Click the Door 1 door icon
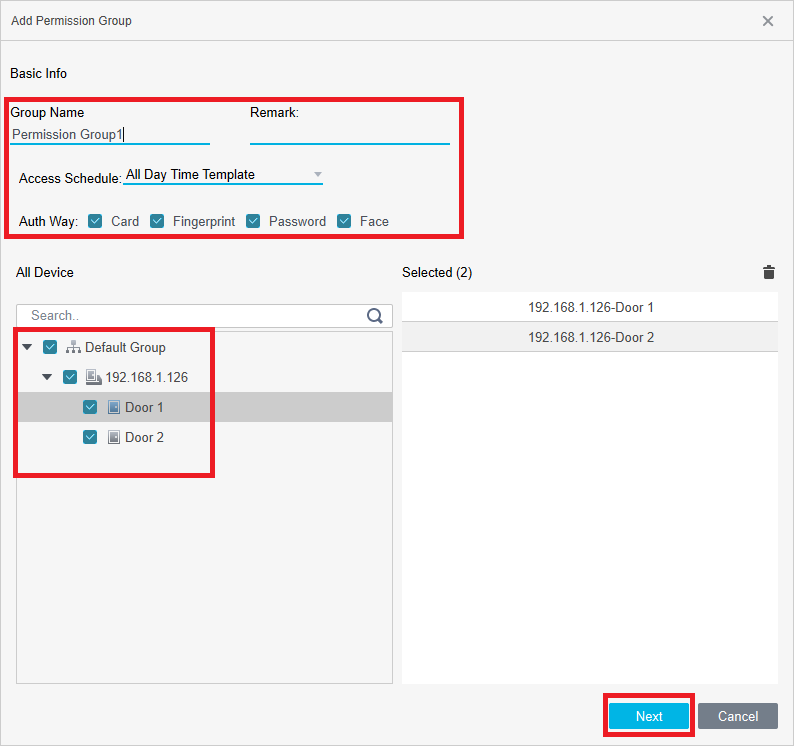Image resolution: width=794 pixels, height=746 pixels. [x=113, y=407]
